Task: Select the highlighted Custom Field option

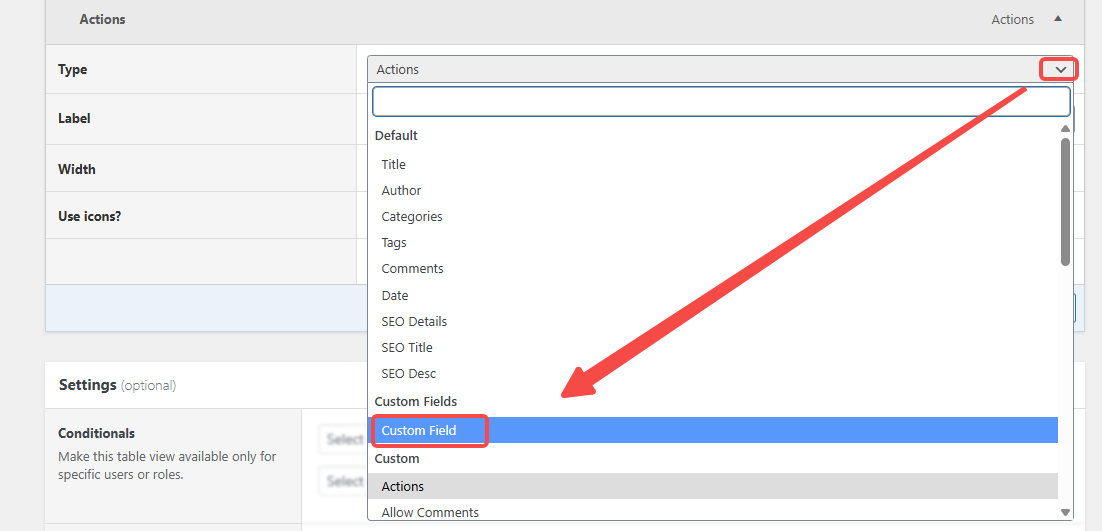Action: (x=419, y=430)
